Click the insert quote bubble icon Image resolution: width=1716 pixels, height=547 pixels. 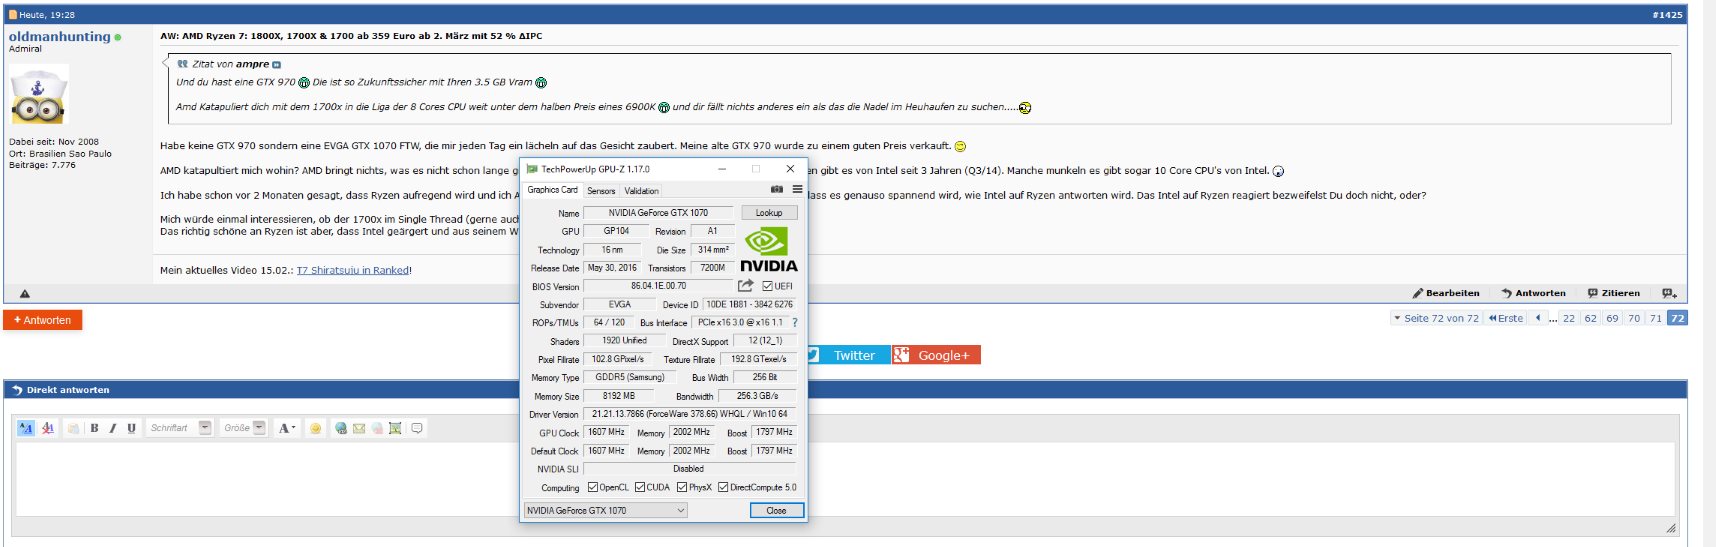pos(417,428)
